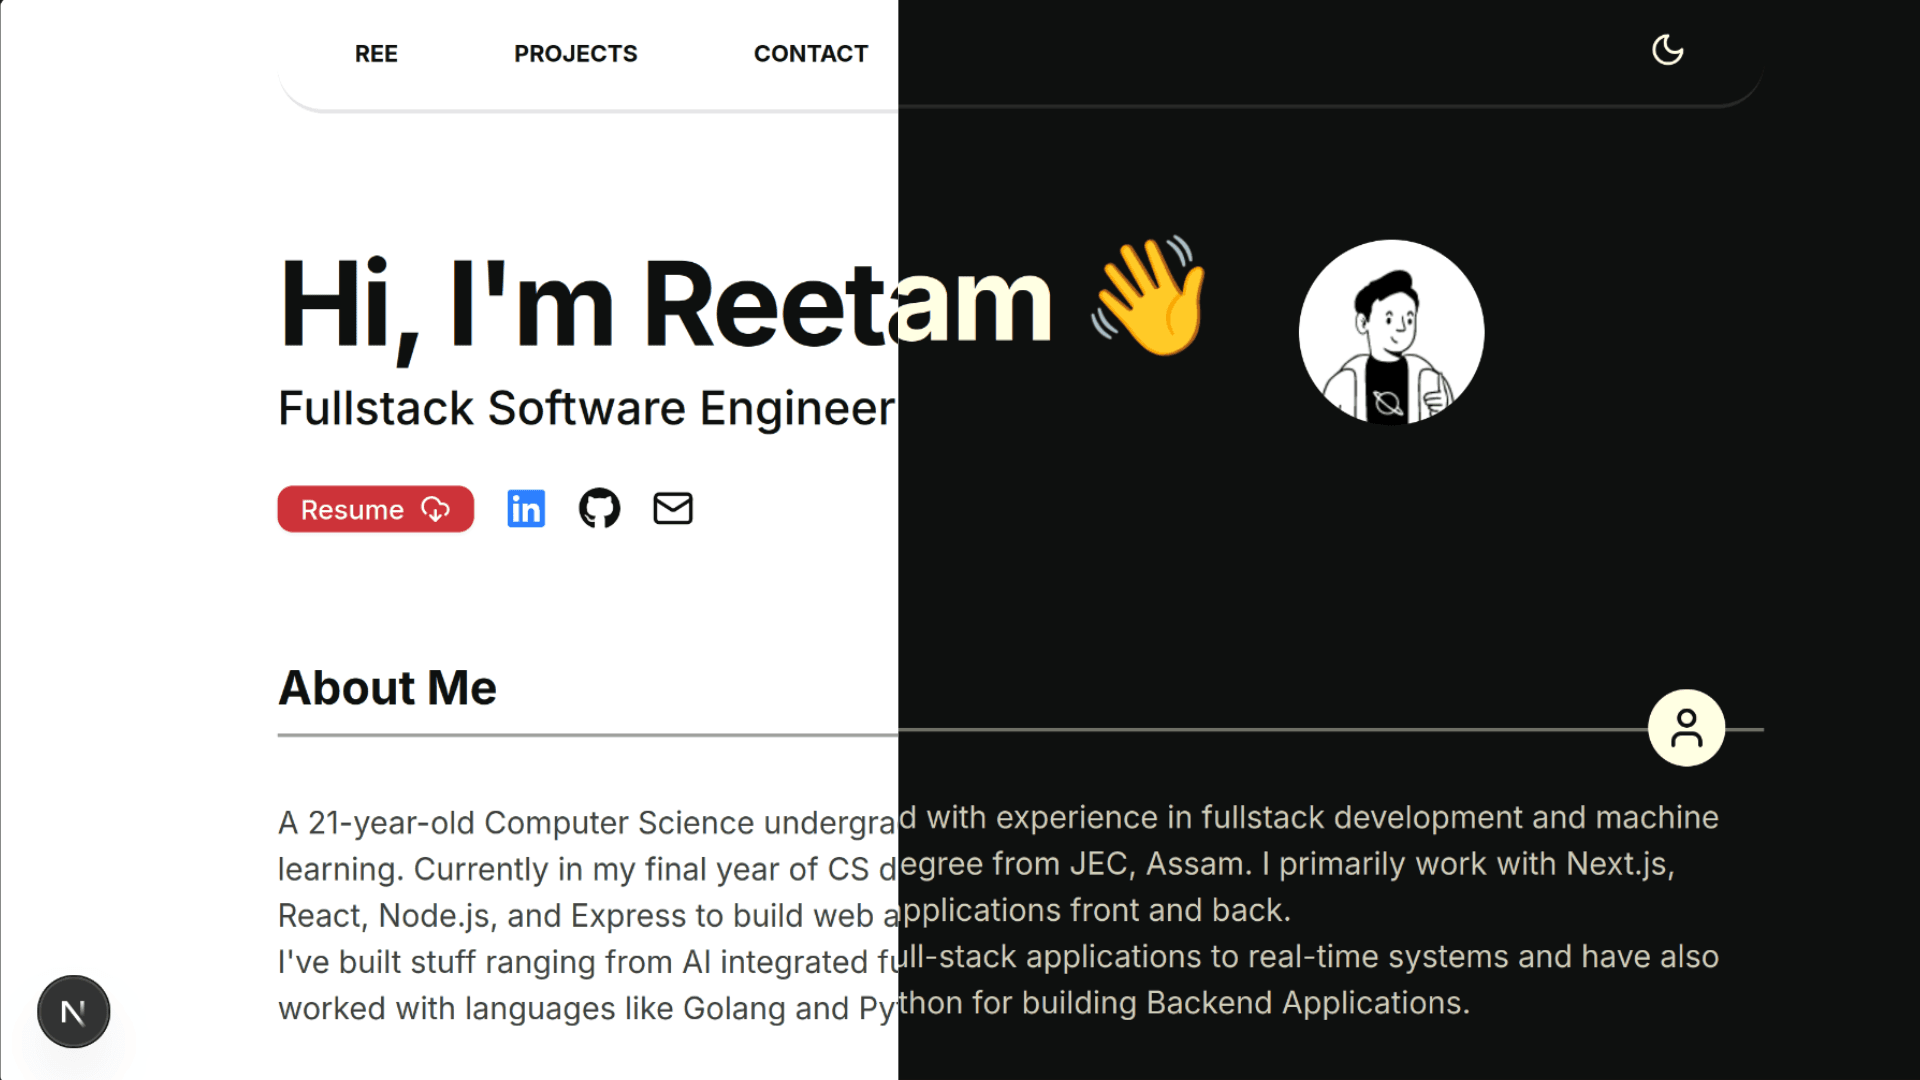The height and width of the screenshot is (1080, 1920).
Task: Open the GitHub profile icon
Action: tap(599, 508)
